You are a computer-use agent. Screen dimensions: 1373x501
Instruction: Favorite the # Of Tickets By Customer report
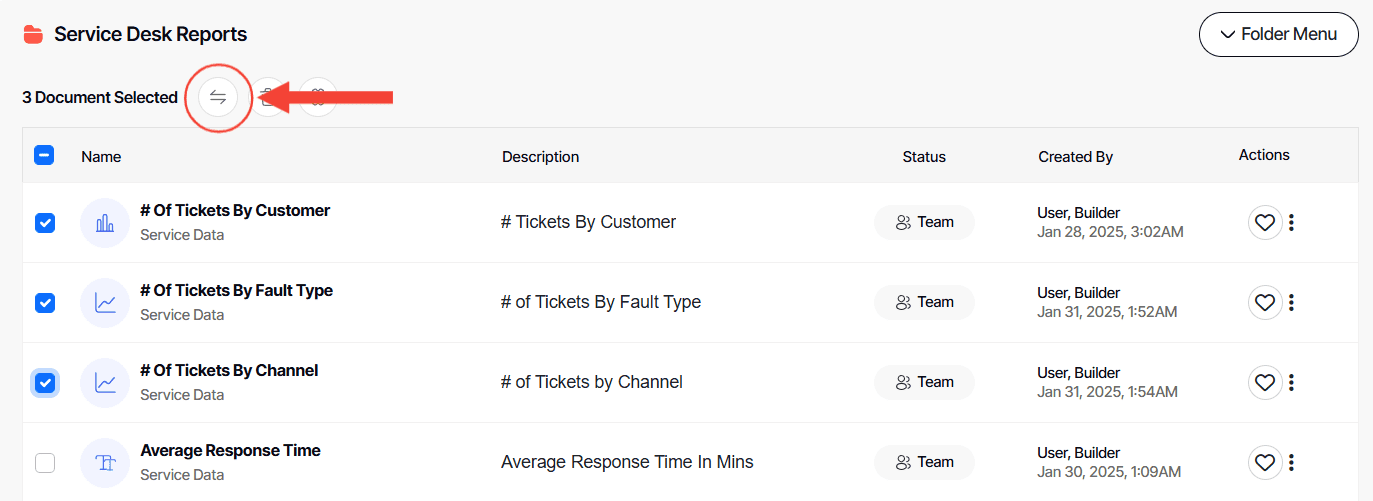tap(1265, 222)
